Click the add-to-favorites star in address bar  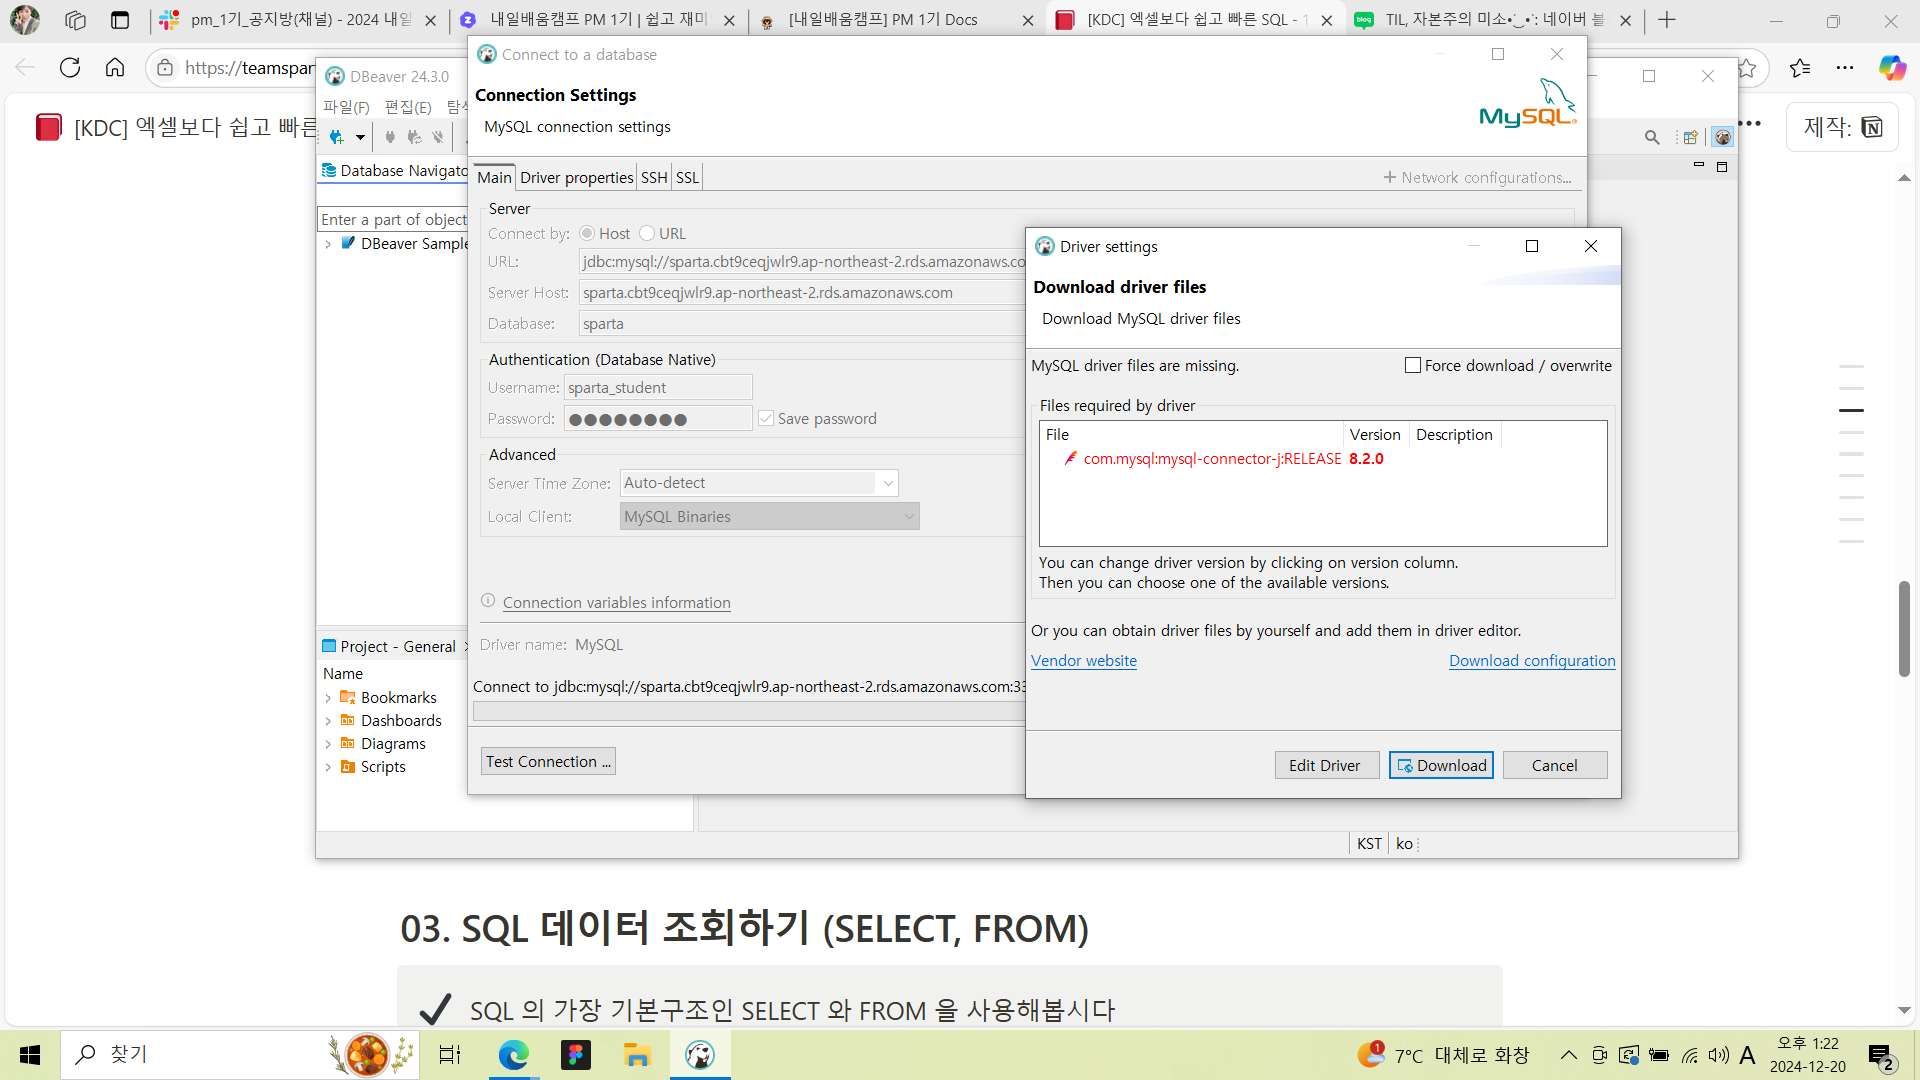coord(1747,68)
